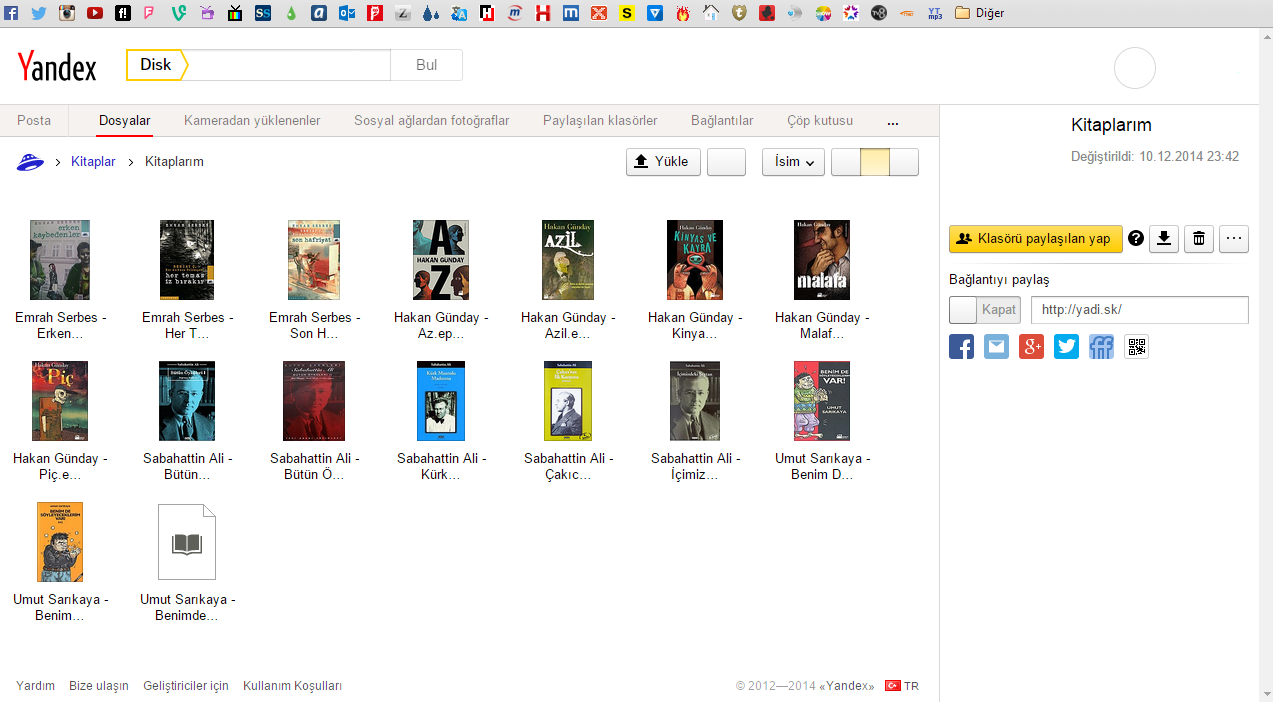Share the link on Google Plus
This screenshot has width=1273, height=702.
pos(1031,347)
